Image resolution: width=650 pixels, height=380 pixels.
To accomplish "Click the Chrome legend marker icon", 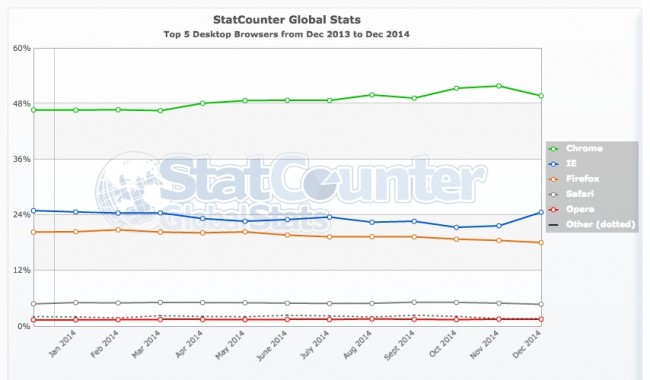I will tap(553, 148).
